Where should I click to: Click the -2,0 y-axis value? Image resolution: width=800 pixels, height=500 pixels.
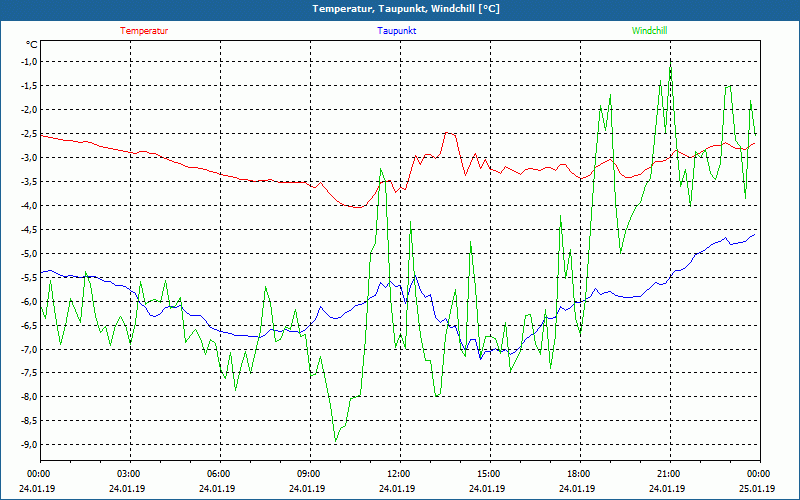point(28,110)
